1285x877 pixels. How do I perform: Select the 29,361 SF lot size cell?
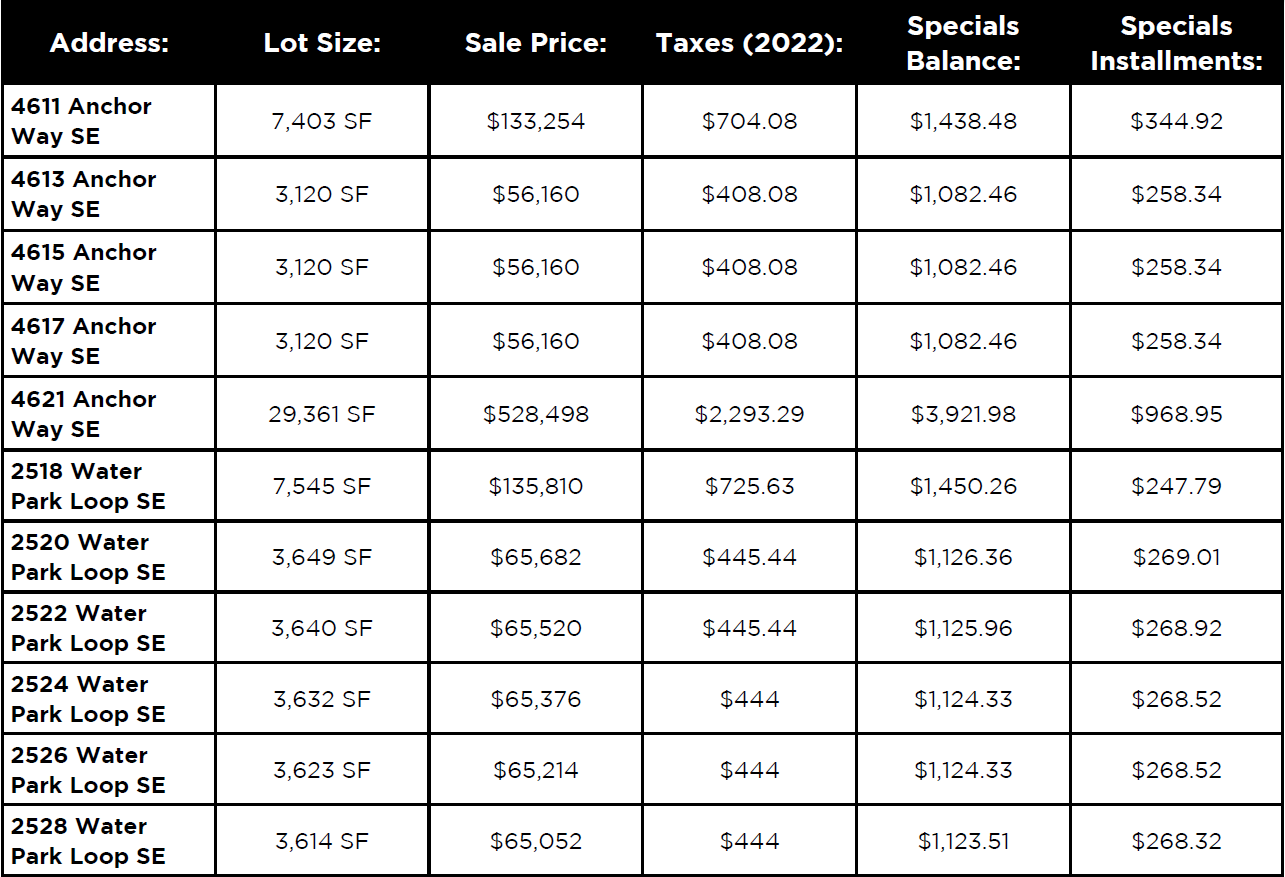click(322, 414)
